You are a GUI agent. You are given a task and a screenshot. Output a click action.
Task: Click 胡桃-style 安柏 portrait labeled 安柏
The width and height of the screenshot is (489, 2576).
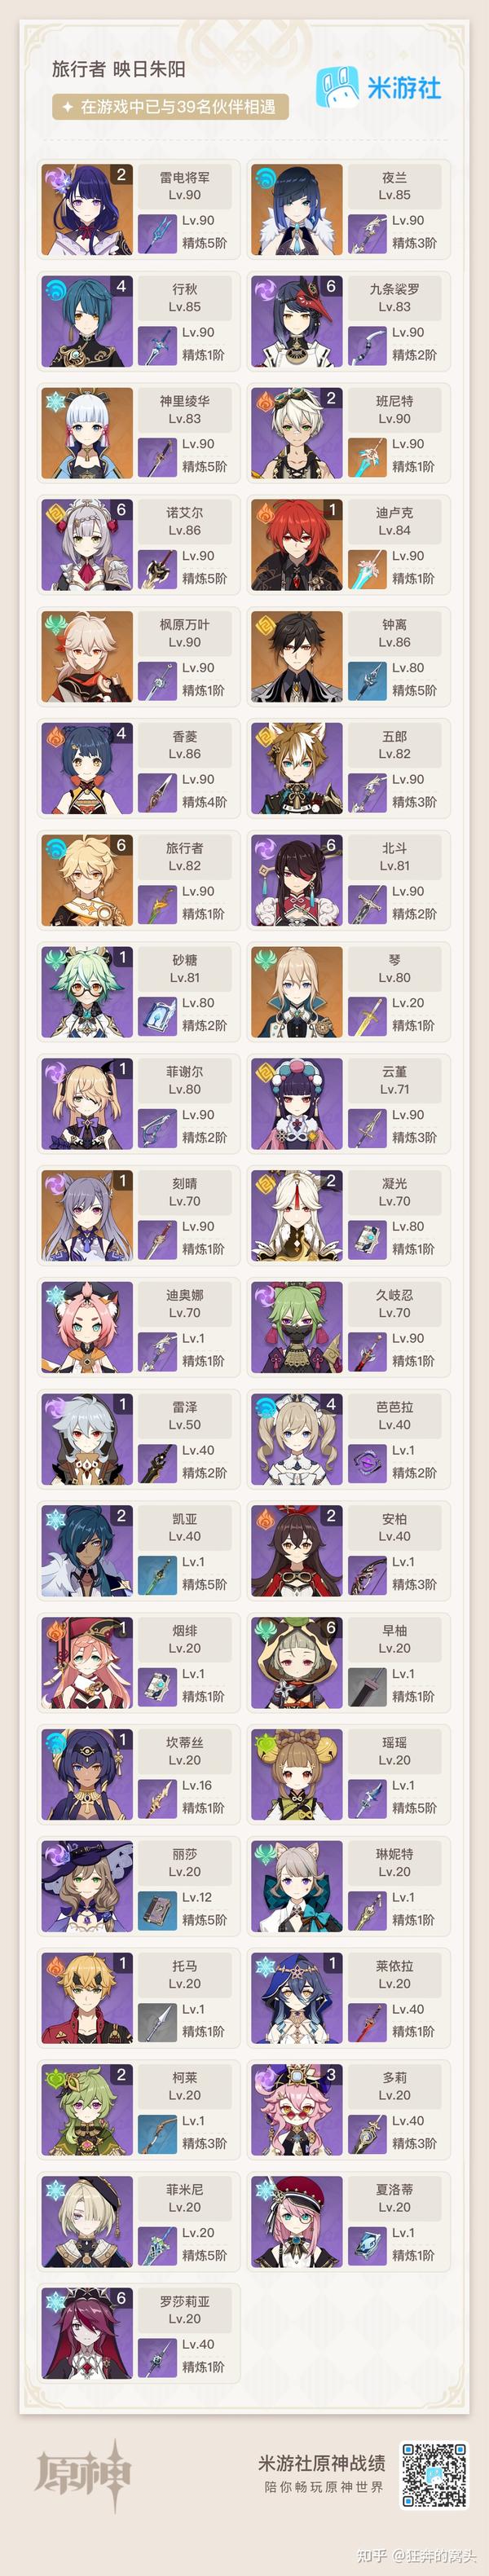coord(297,1550)
